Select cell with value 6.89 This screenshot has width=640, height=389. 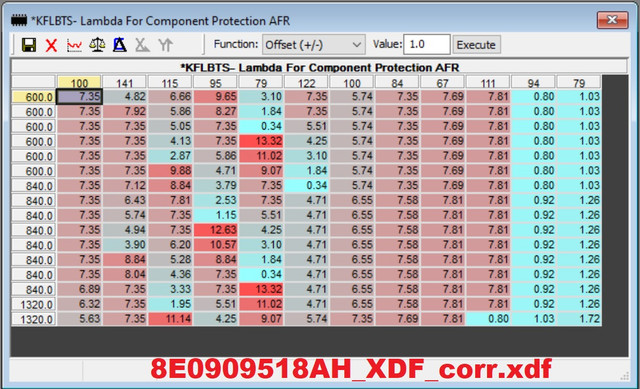pos(79,289)
